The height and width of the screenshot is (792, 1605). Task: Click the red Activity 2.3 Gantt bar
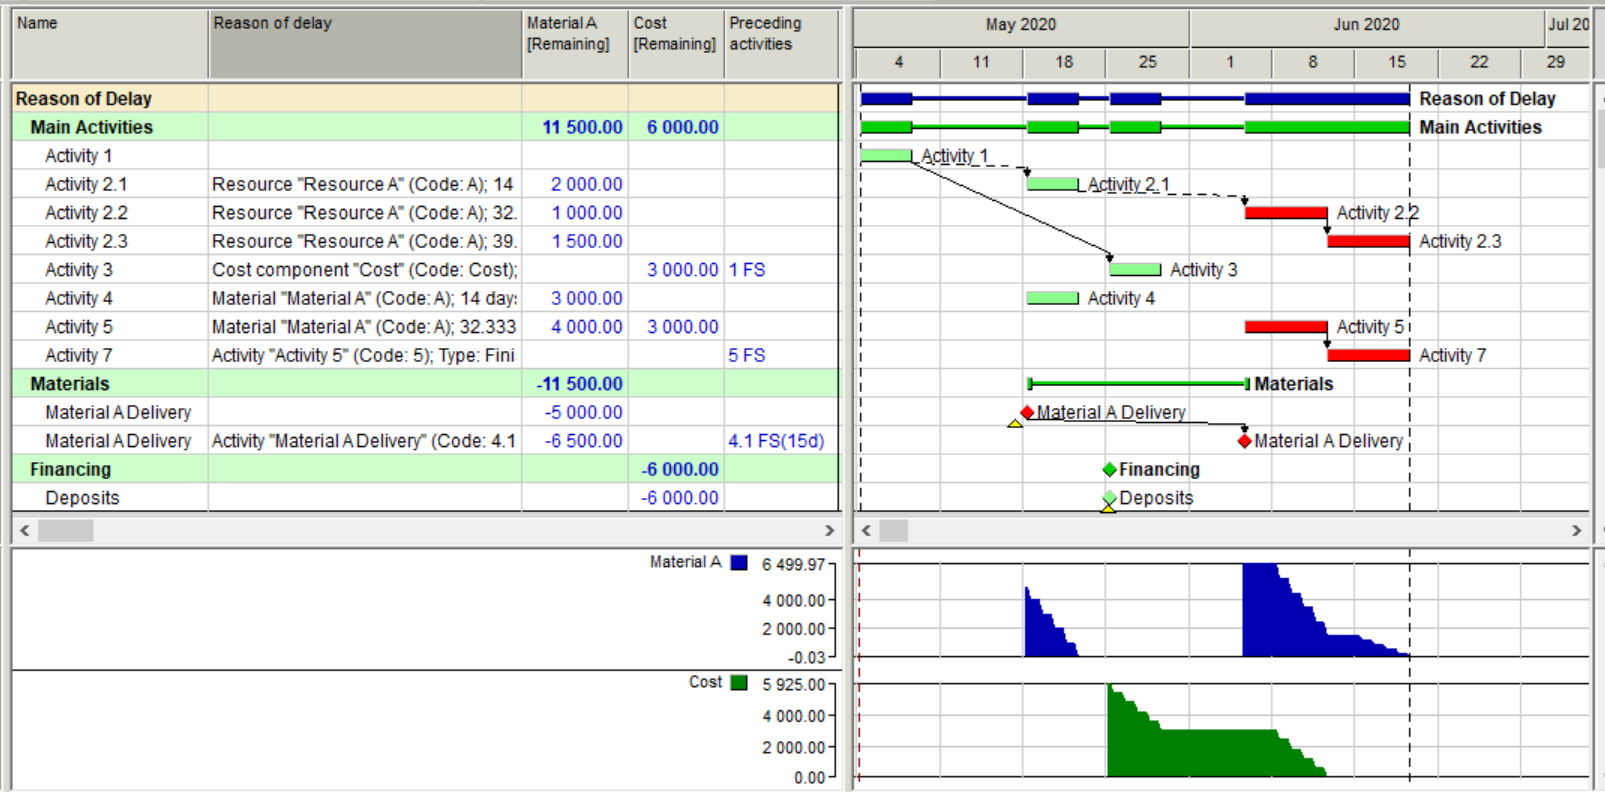pyautogui.click(x=1369, y=241)
